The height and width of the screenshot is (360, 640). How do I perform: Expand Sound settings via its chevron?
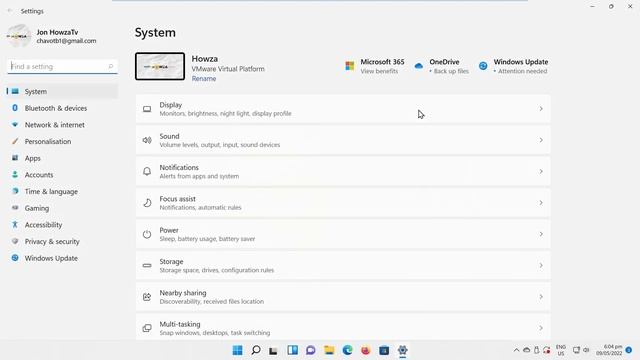click(x=541, y=140)
